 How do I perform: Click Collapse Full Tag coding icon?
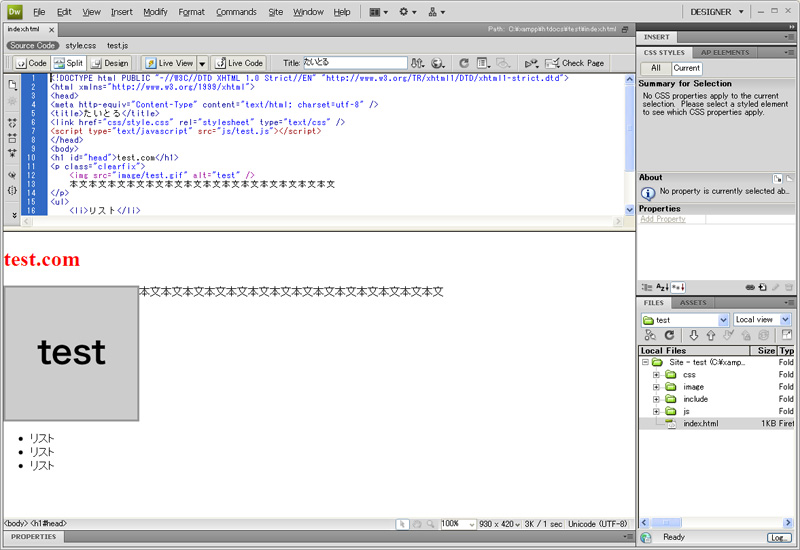tap(12, 123)
